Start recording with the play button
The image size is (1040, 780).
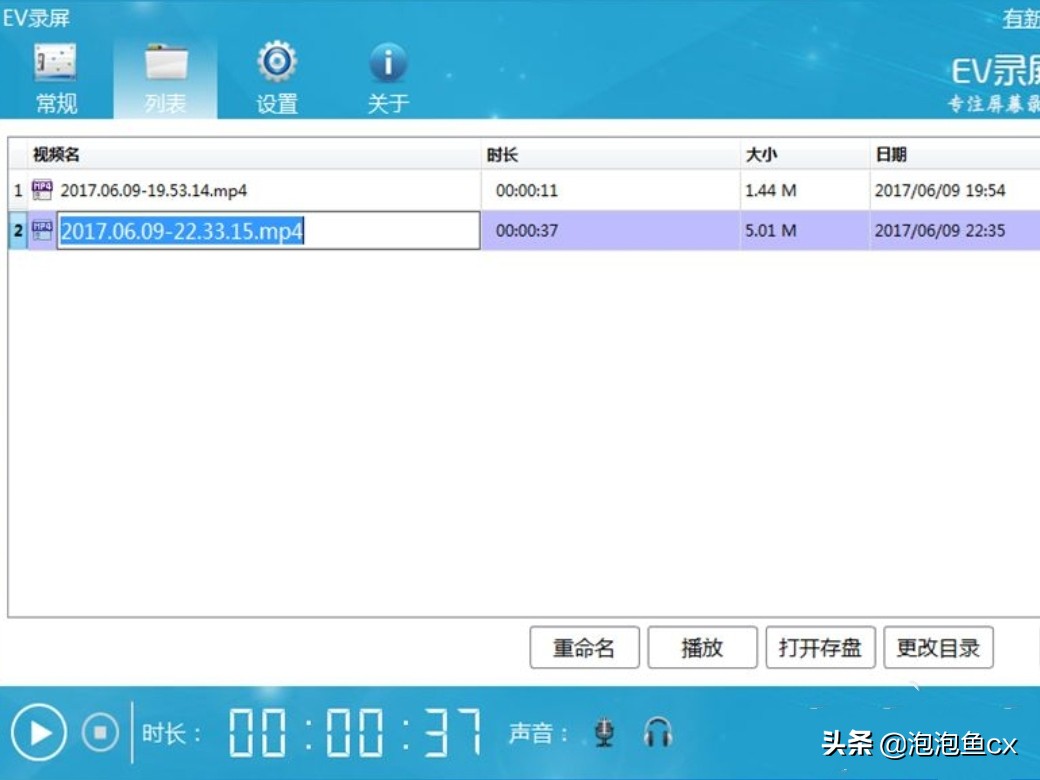(40, 733)
